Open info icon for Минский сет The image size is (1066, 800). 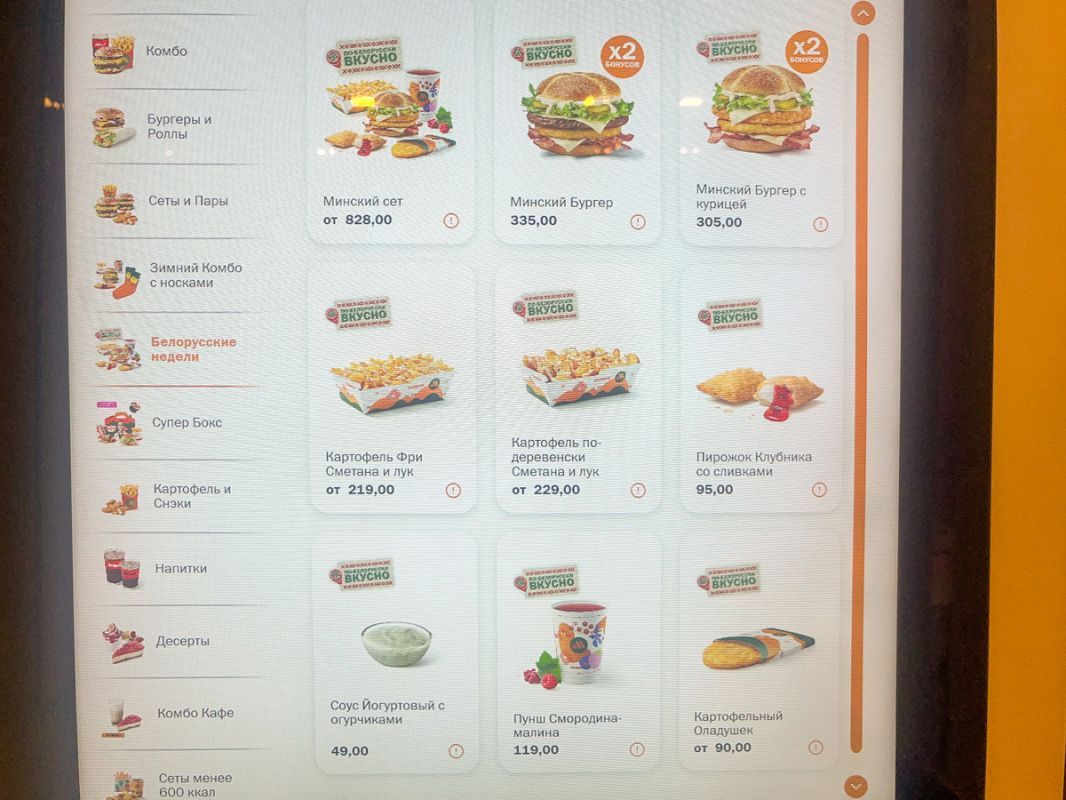(x=451, y=220)
